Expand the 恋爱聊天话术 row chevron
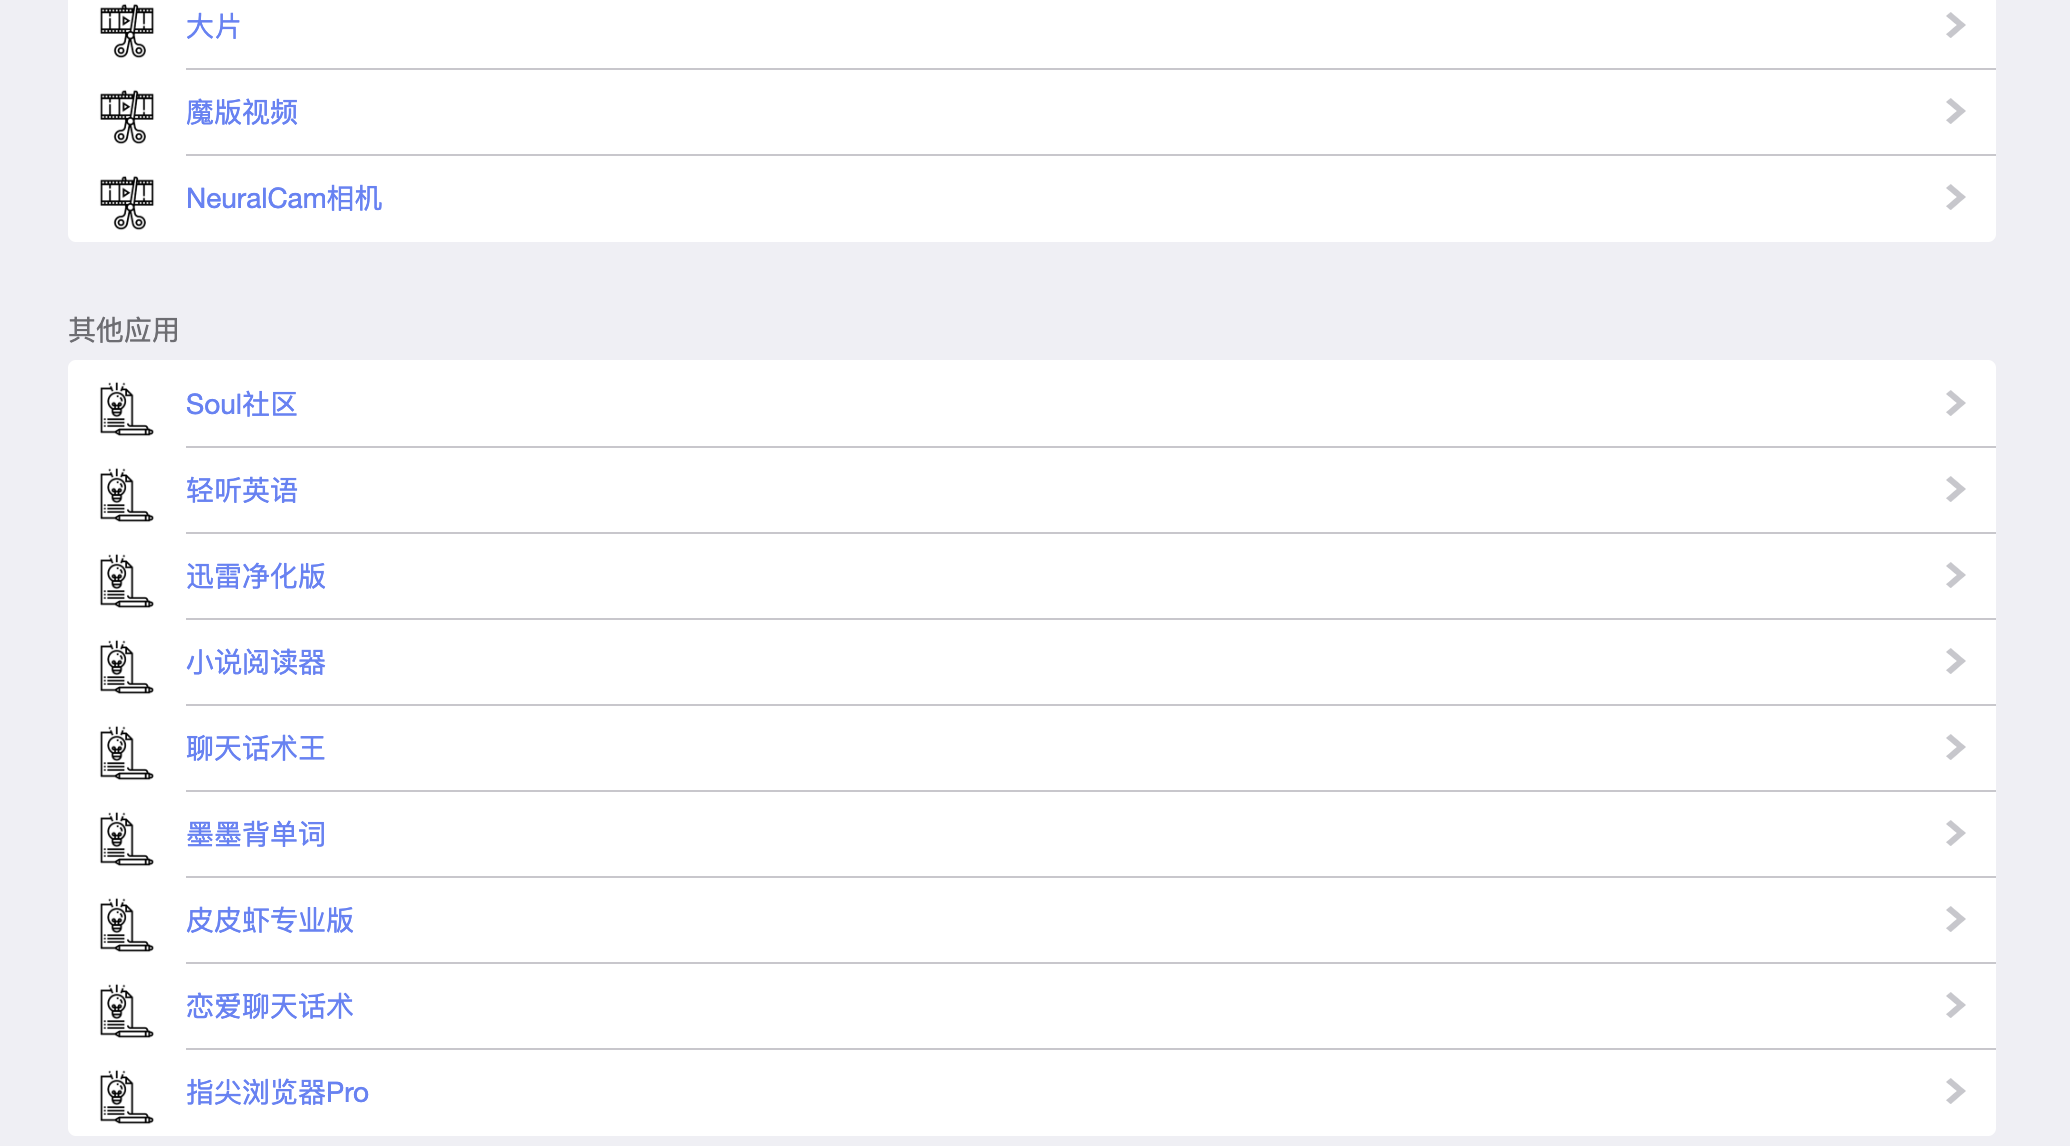This screenshot has width=2070, height=1146. pyautogui.click(x=1955, y=1005)
